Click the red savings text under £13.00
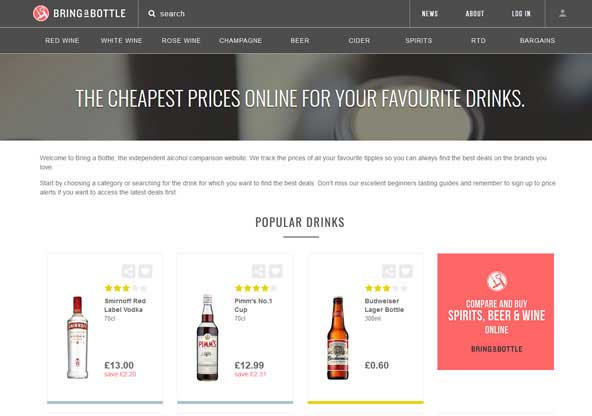This screenshot has width=592, height=416. coord(120,374)
